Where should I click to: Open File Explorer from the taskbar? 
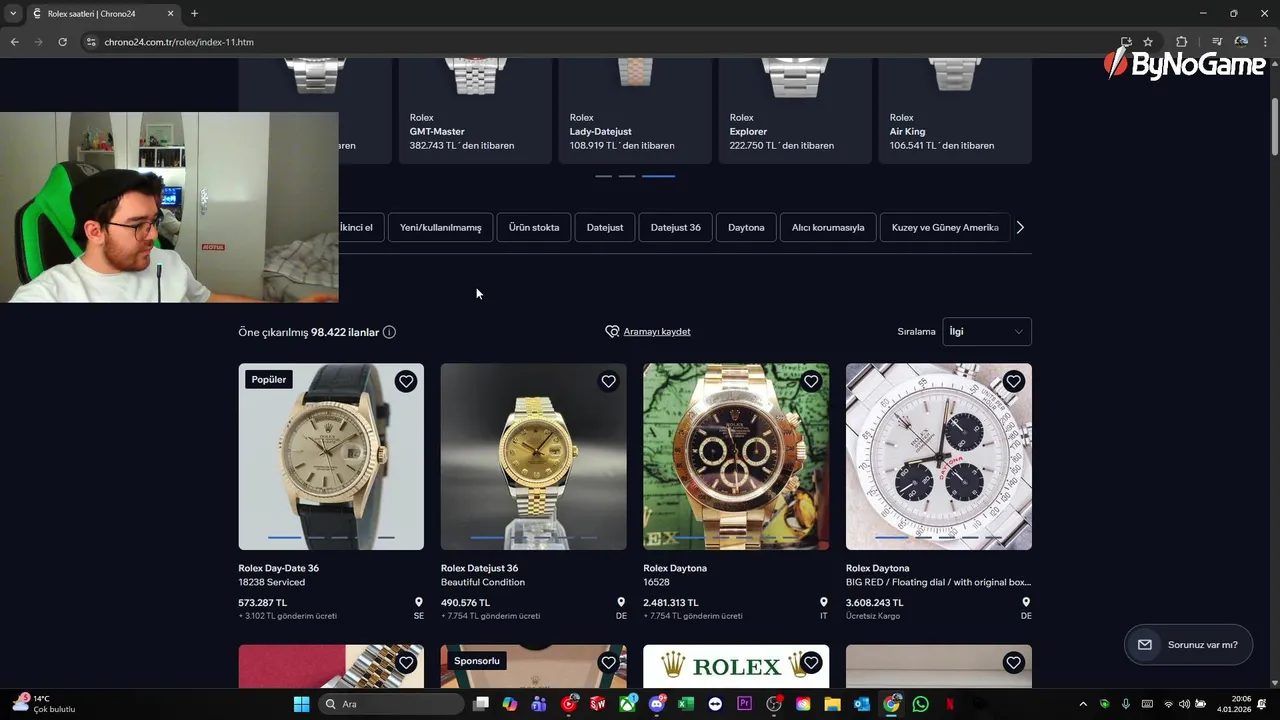832,704
